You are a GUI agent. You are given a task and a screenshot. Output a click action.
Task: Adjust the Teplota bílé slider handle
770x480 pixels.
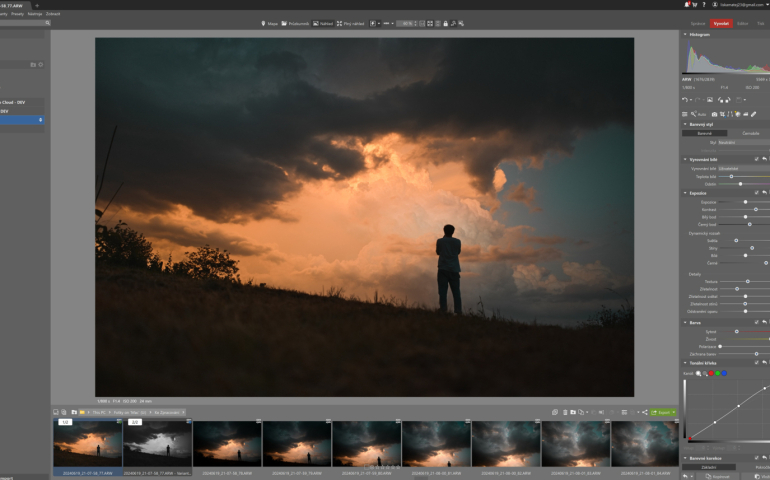[x=731, y=176]
